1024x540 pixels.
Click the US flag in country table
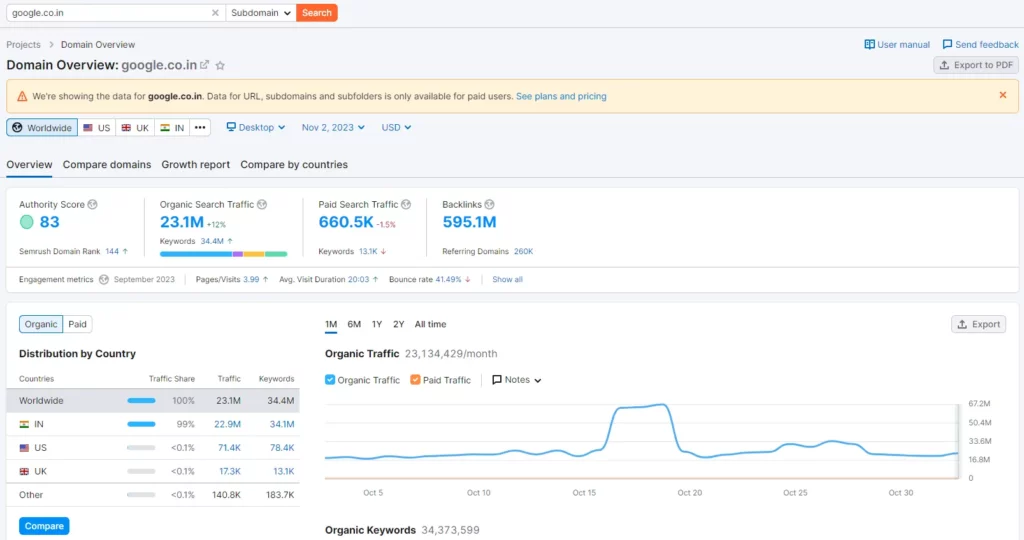click(x=24, y=448)
